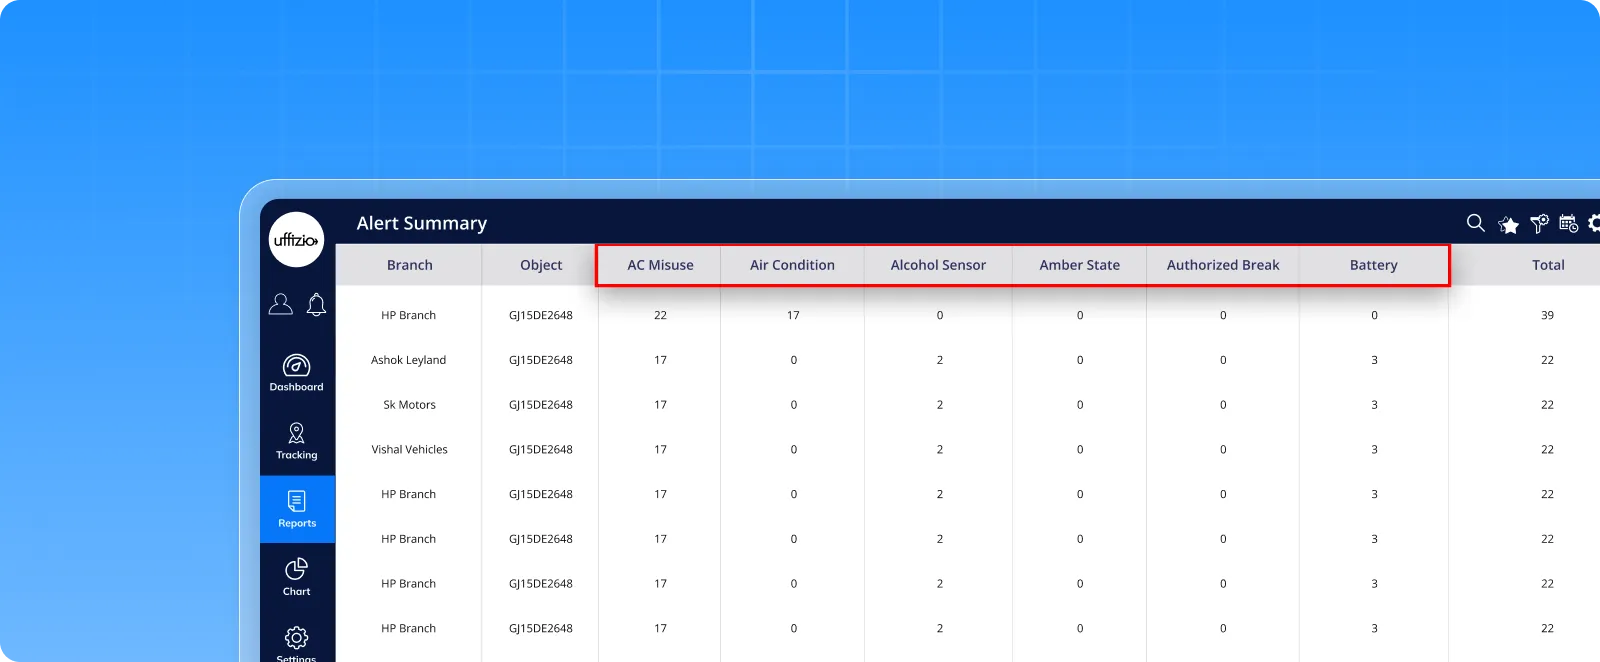Select the Vishal Vehicles branch cell
Image resolution: width=1600 pixels, height=662 pixels.
(410, 450)
